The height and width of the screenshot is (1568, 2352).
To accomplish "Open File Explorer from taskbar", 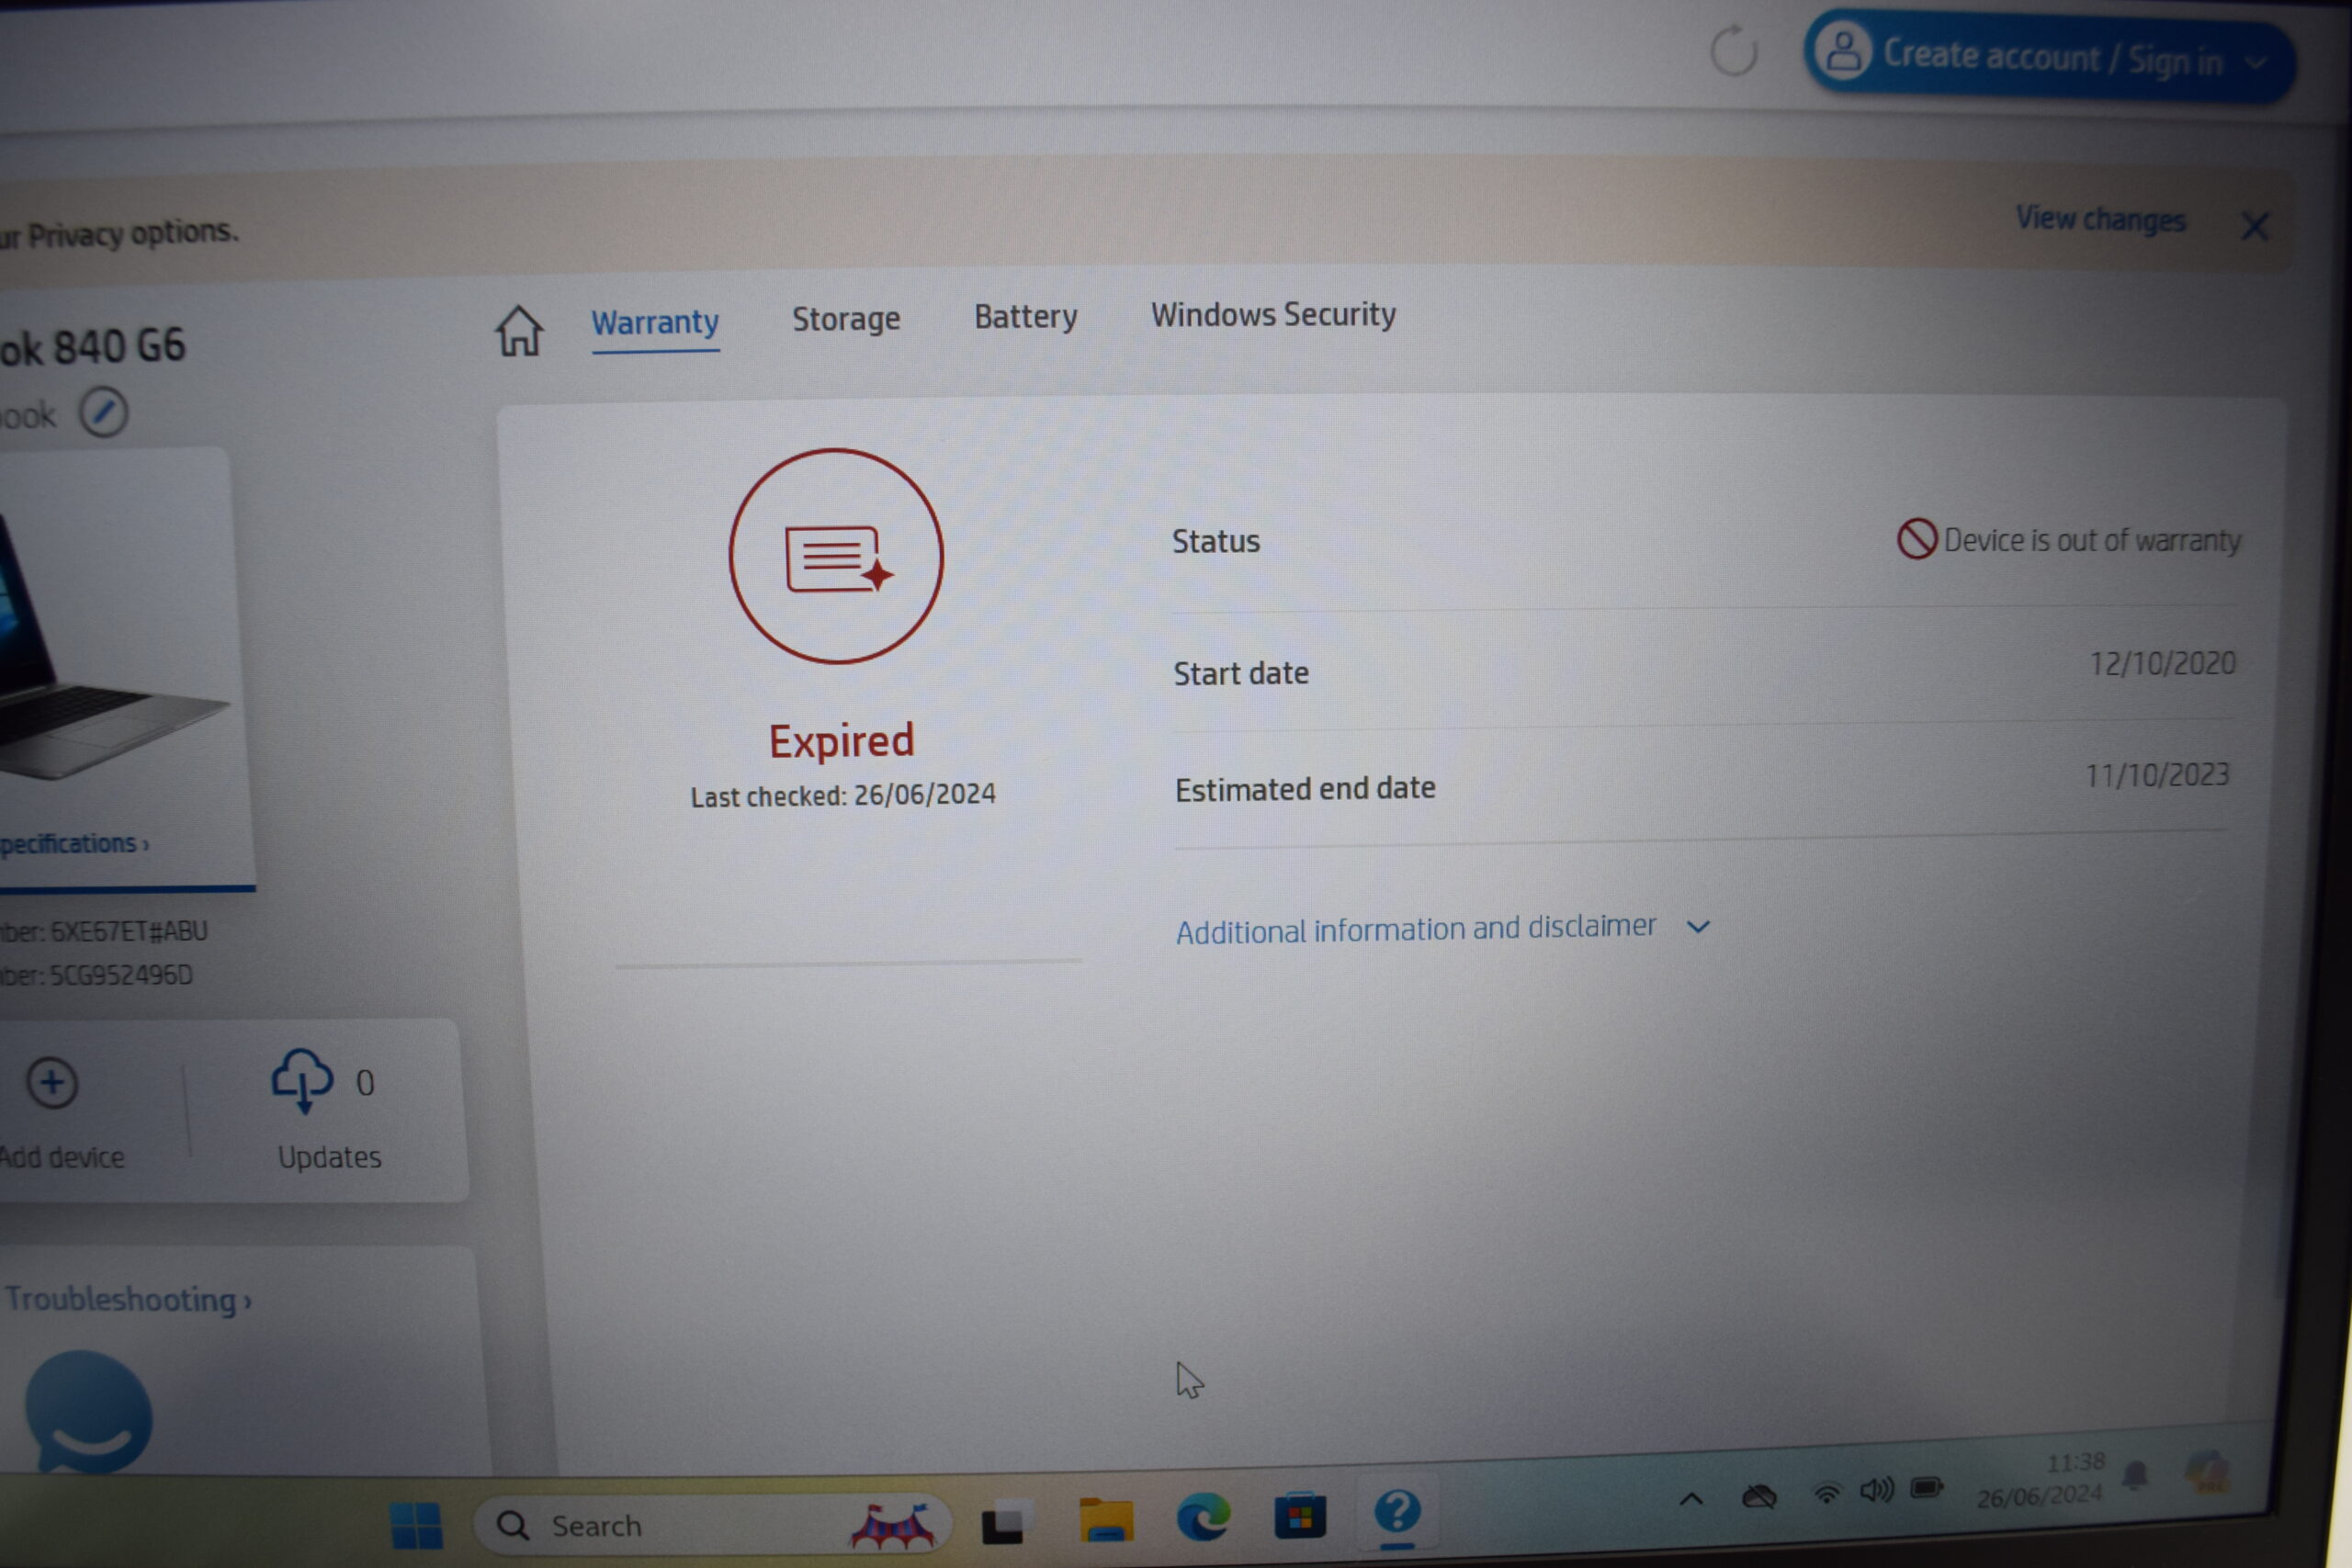I will [1106, 1521].
